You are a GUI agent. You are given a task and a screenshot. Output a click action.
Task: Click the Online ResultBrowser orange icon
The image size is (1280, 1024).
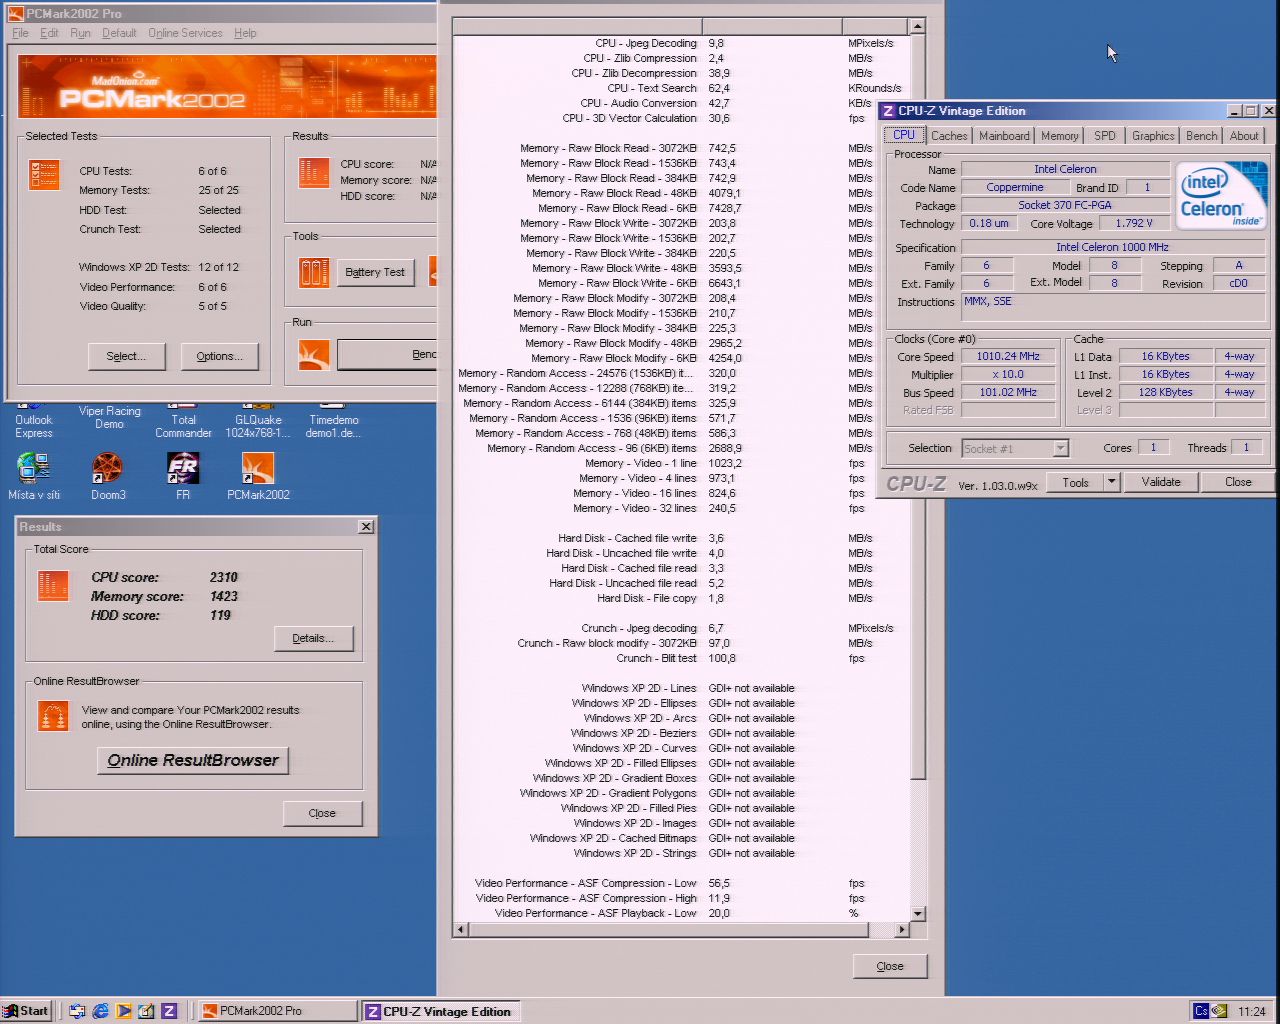pyautogui.click(x=53, y=716)
